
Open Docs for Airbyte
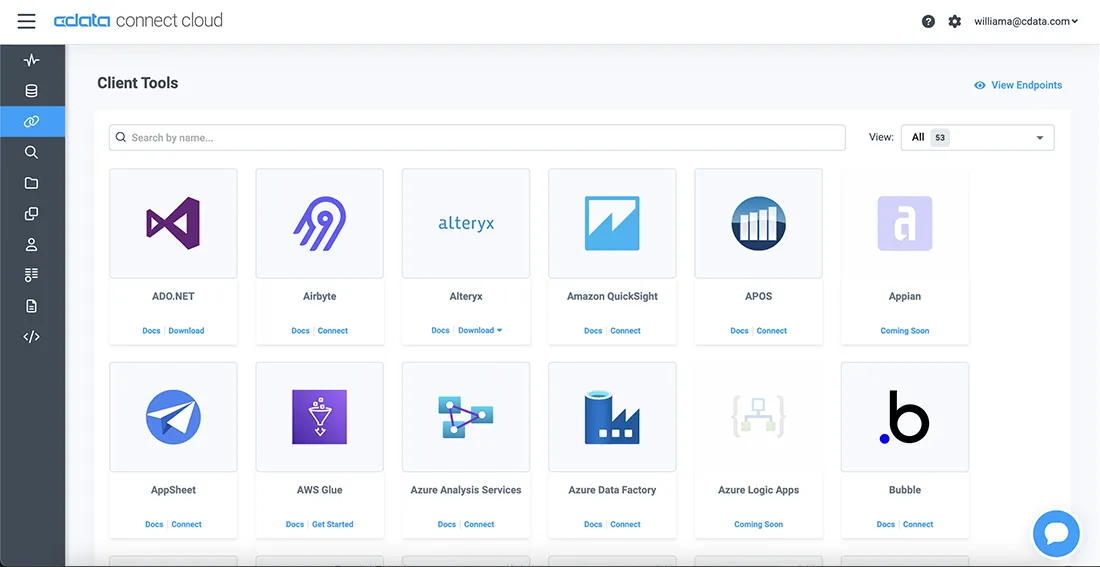coord(300,331)
